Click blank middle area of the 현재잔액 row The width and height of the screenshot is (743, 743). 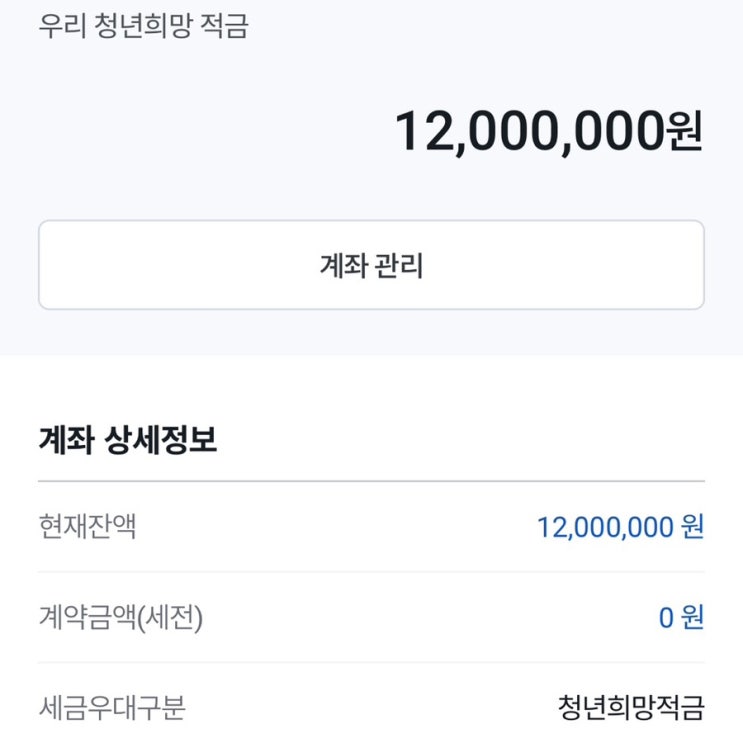[x=330, y=527]
